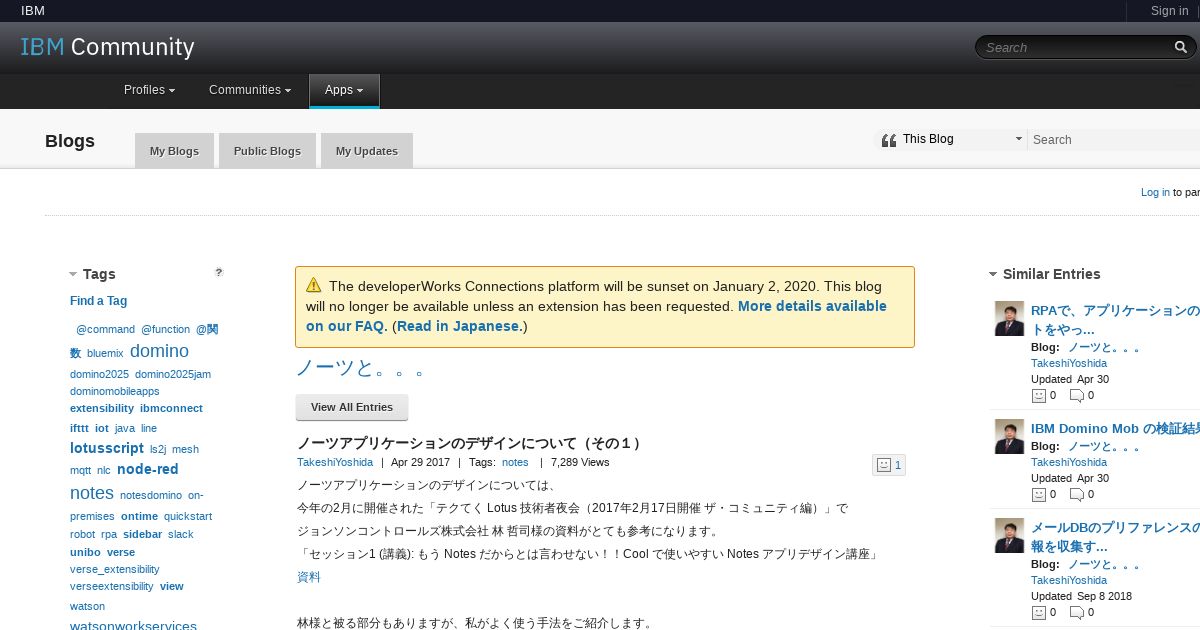
Task: Collapse the Similar Entries section
Action: (x=993, y=274)
